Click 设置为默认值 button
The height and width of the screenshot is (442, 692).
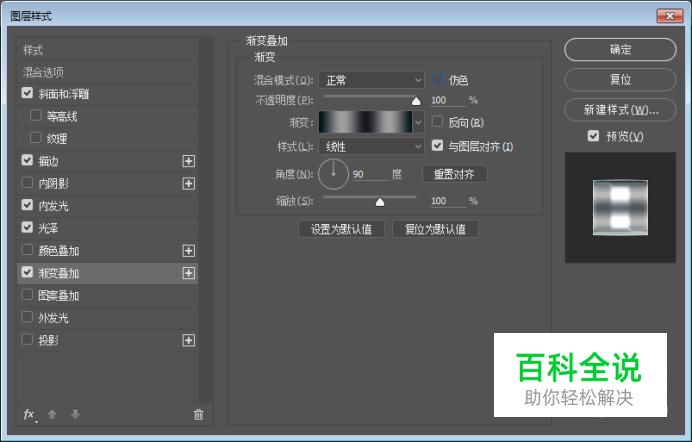(341, 229)
